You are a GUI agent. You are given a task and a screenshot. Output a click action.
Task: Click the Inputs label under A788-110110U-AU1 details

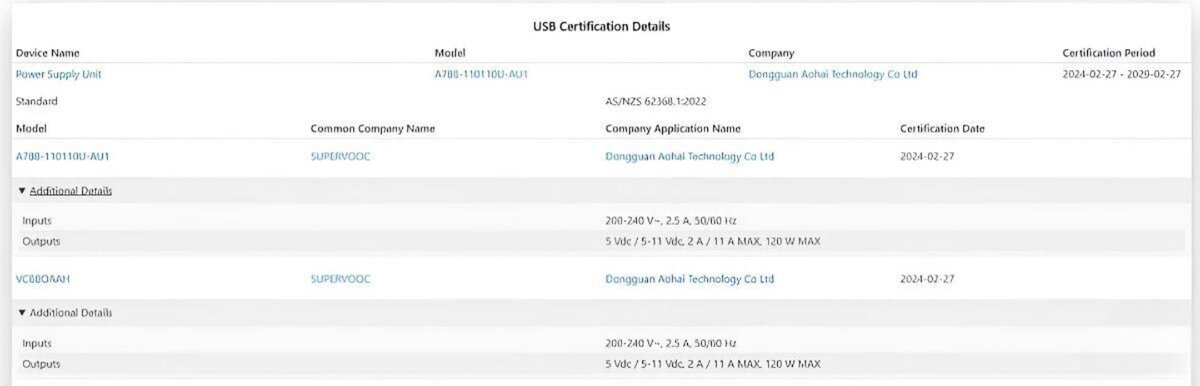[37, 220]
